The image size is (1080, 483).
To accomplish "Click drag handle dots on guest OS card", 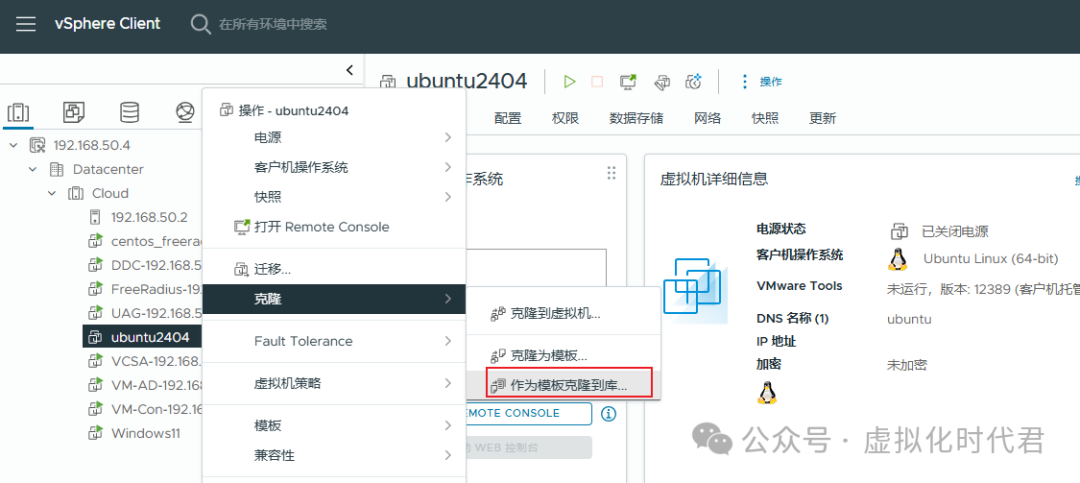I will 611,173.
